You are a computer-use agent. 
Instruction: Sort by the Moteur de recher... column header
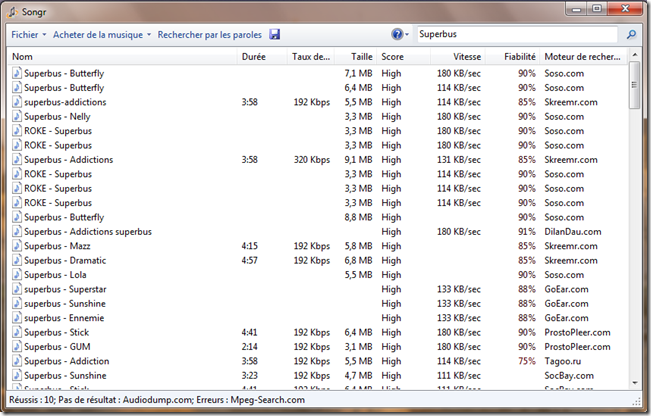click(x=584, y=57)
